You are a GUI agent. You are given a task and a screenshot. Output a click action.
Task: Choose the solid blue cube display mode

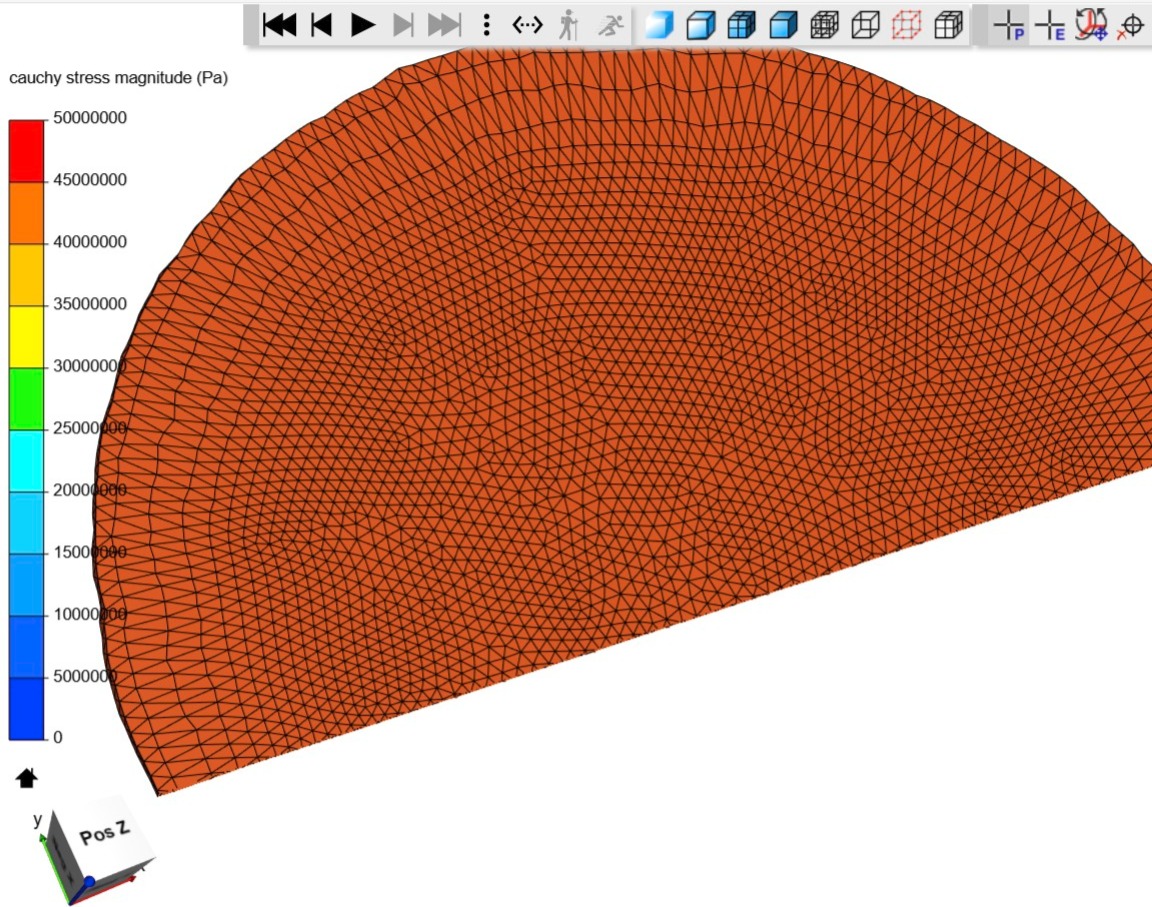point(783,25)
